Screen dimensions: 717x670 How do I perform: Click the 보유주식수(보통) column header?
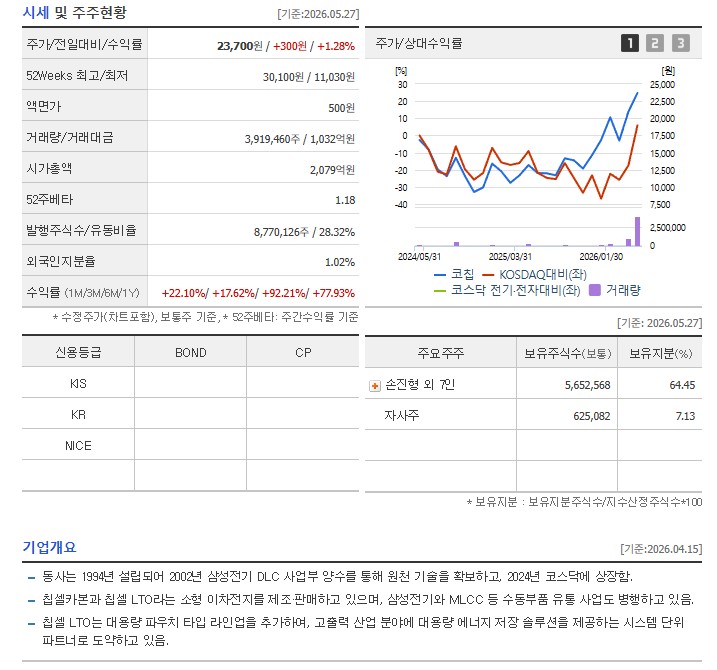click(567, 353)
